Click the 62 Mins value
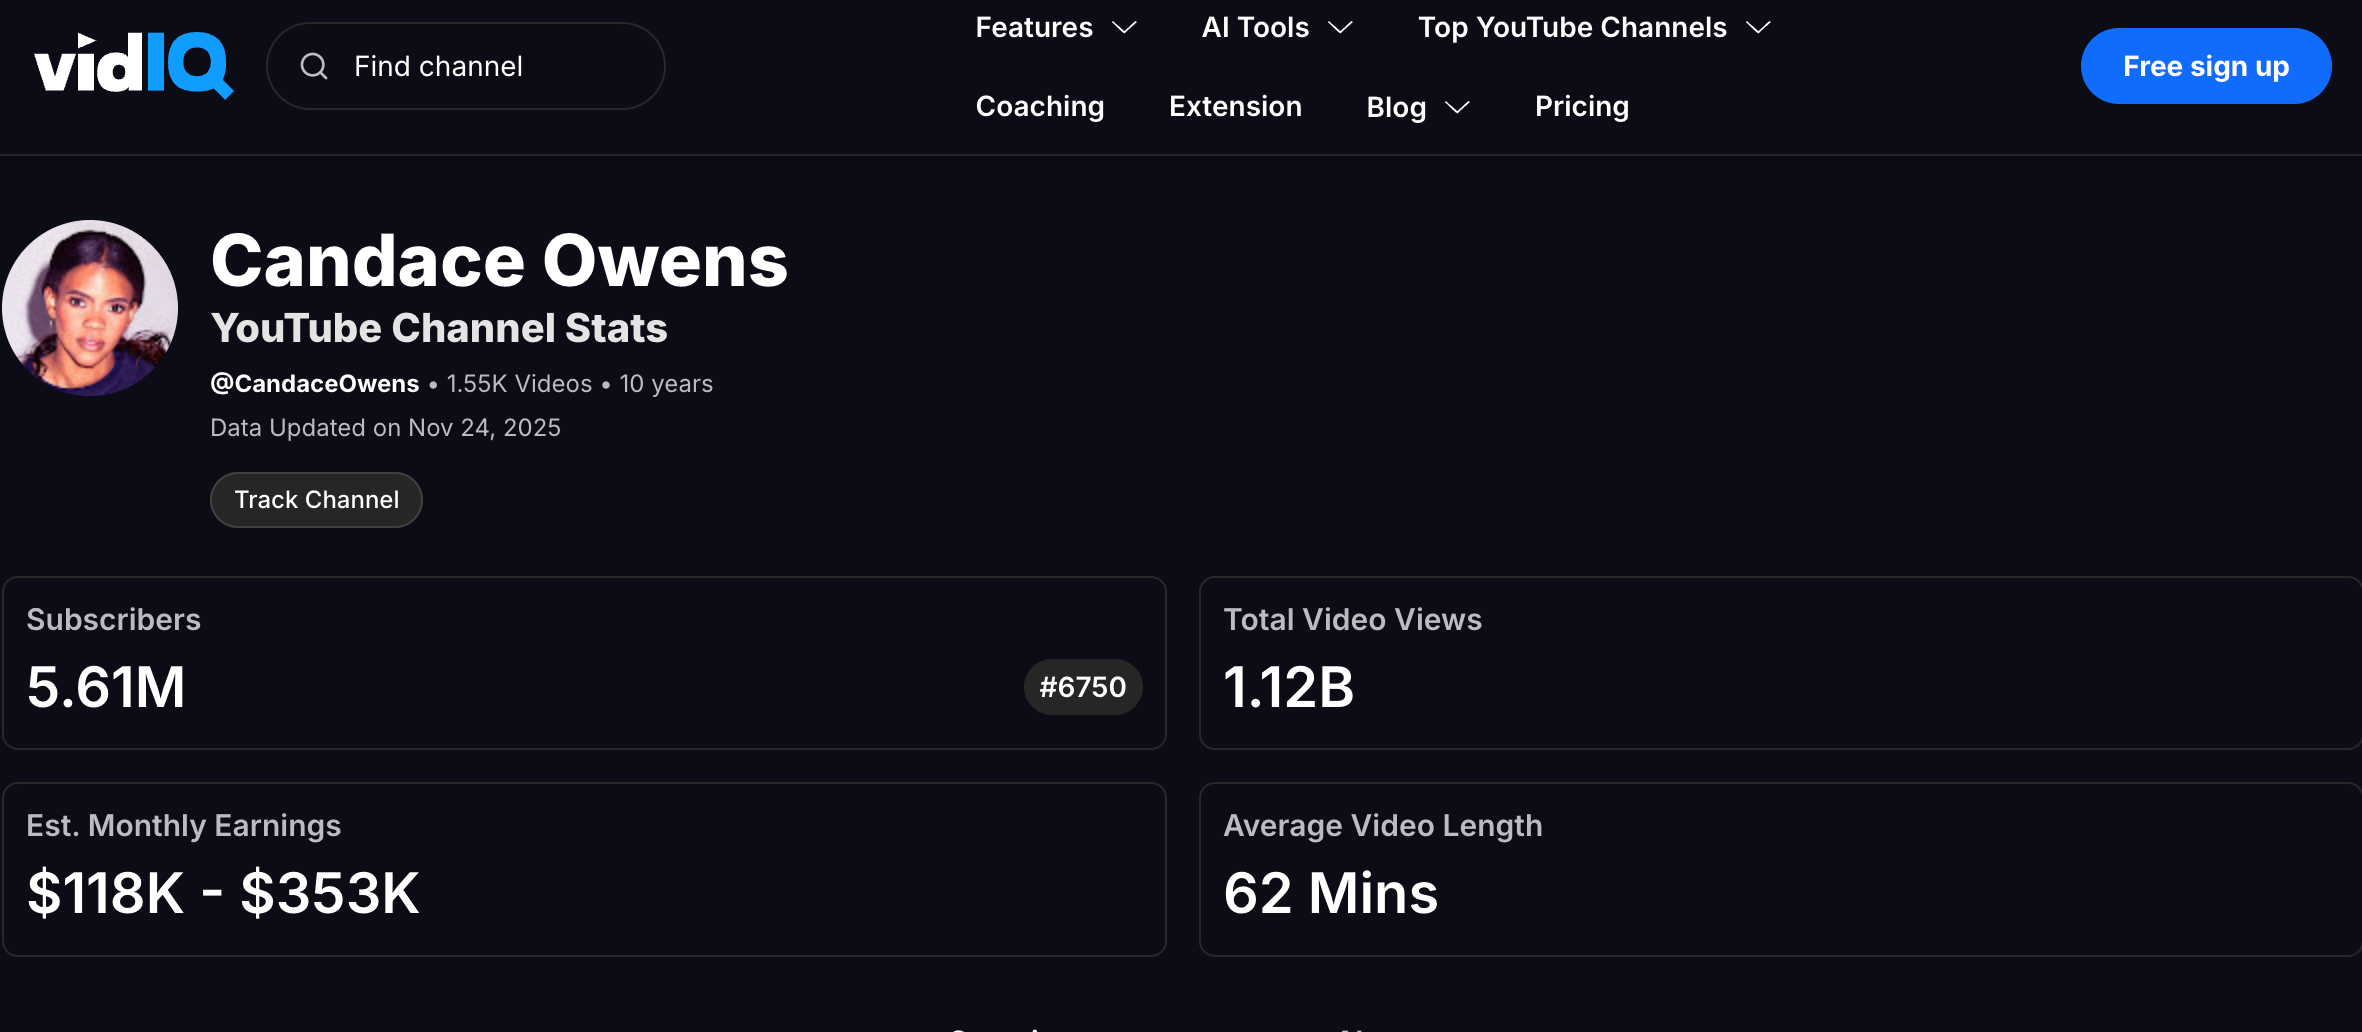The height and width of the screenshot is (1032, 2362). [1331, 893]
